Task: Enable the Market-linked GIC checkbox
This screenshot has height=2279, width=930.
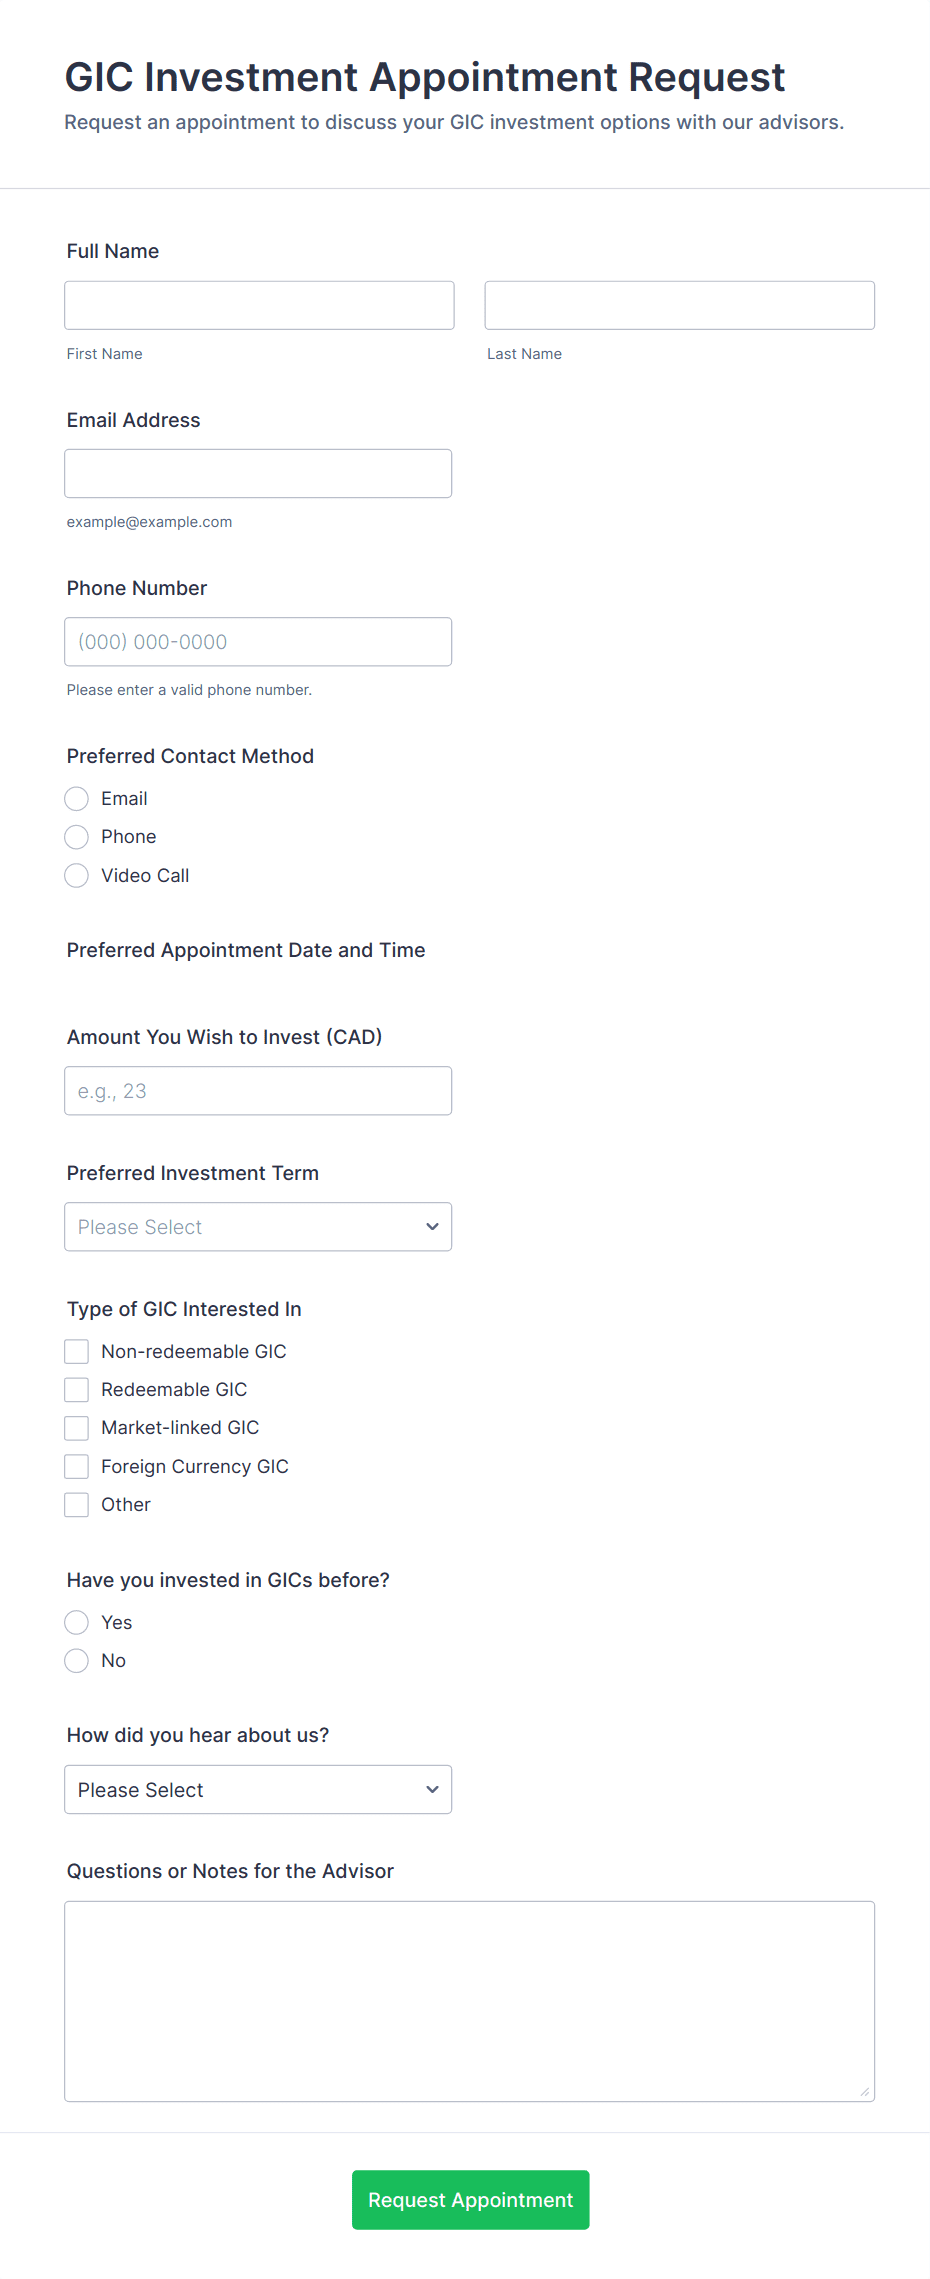Action: (77, 1428)
